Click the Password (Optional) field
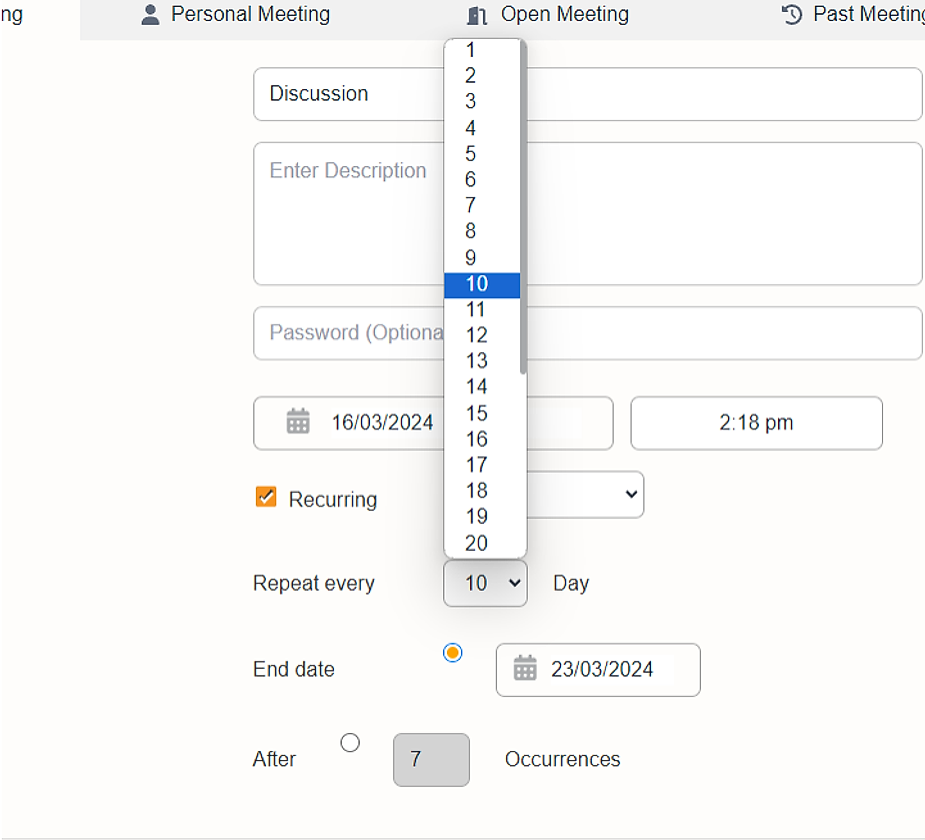The height and width of the screenshot is (840, 925). 588,333
